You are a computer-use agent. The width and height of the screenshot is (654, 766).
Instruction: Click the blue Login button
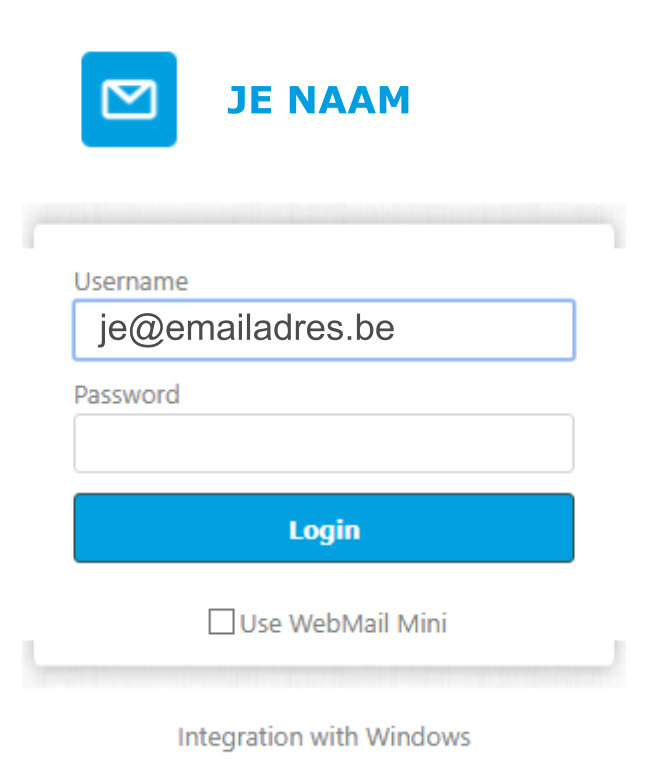tap(324, 528)
